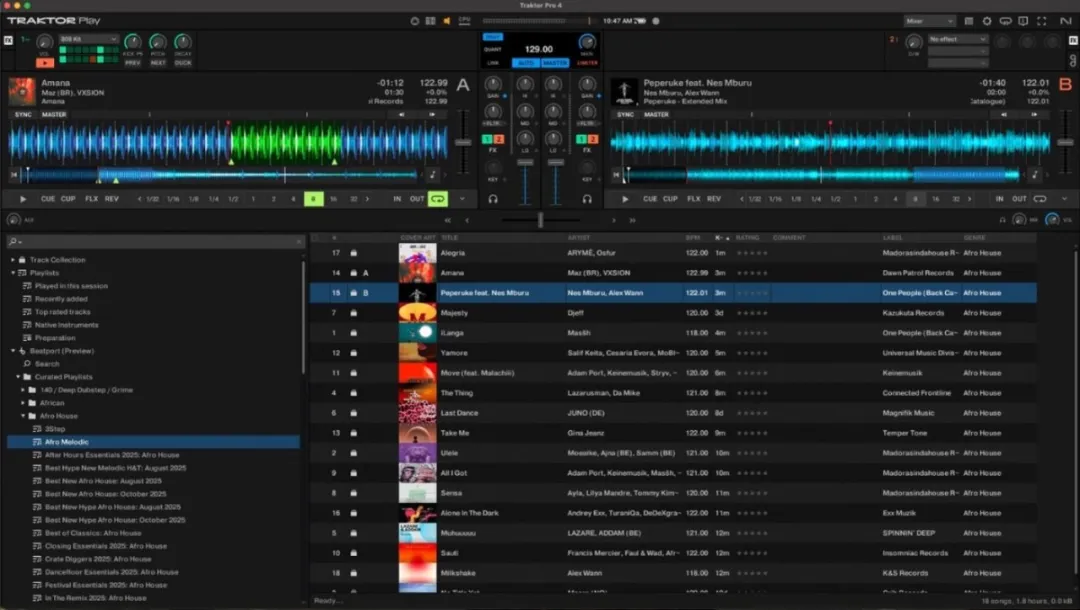Screen dimensions: 1080x610
Task: Set loop IN point on Deck A
Action: click(397, 199)
